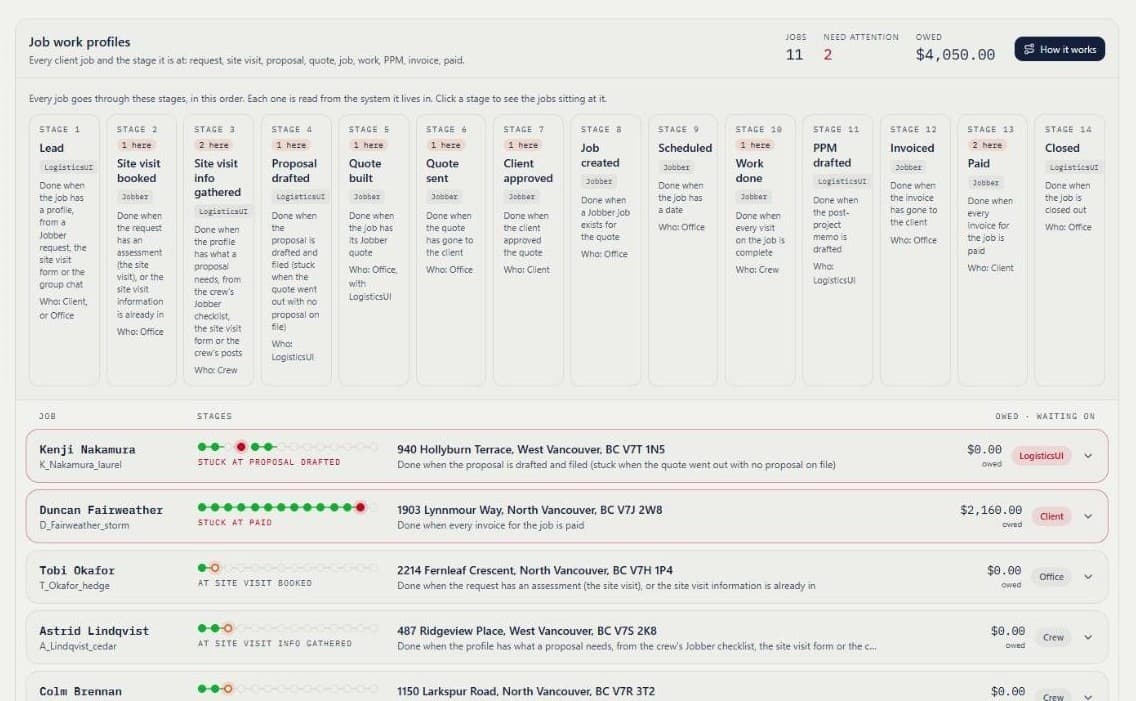
Task: Expand the Kenji Nakamura job row chevron
Action: (1087, 456)
